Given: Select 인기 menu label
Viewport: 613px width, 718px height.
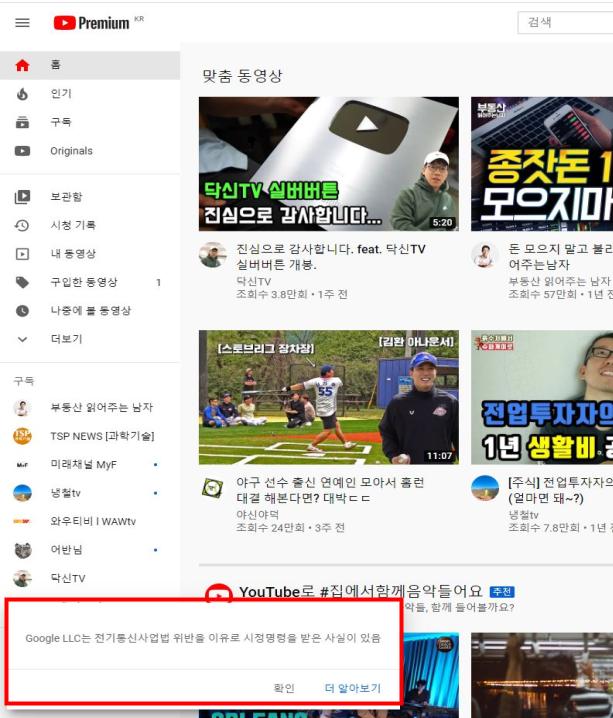Looking at the screenshot, I should click(61, 93).
